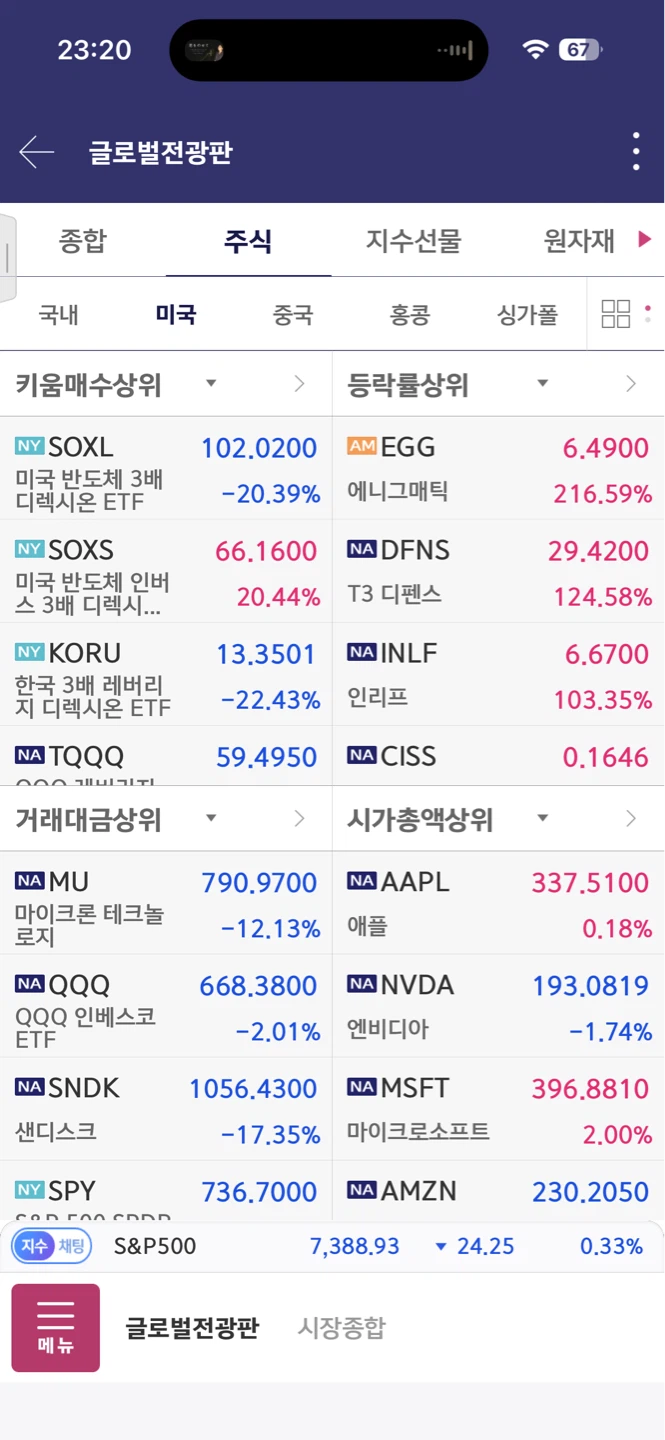Select the 미국 market filter
The height and width of the screenshot is (1440, 665).
[x=176, y=315]
